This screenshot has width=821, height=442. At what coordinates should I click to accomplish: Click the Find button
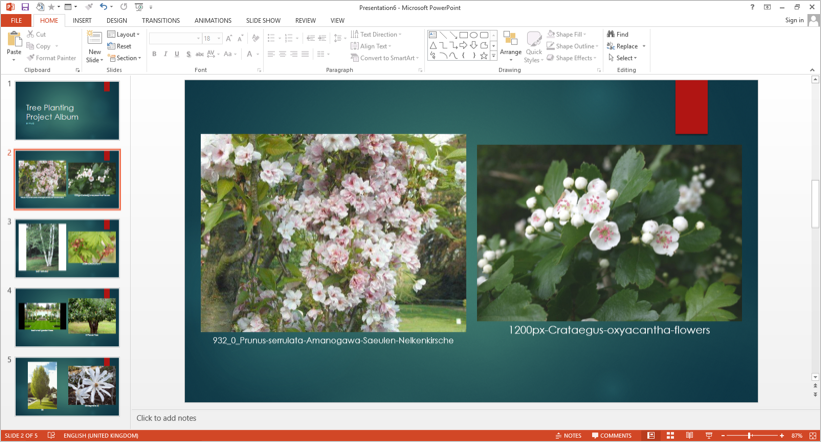point(618,34)
